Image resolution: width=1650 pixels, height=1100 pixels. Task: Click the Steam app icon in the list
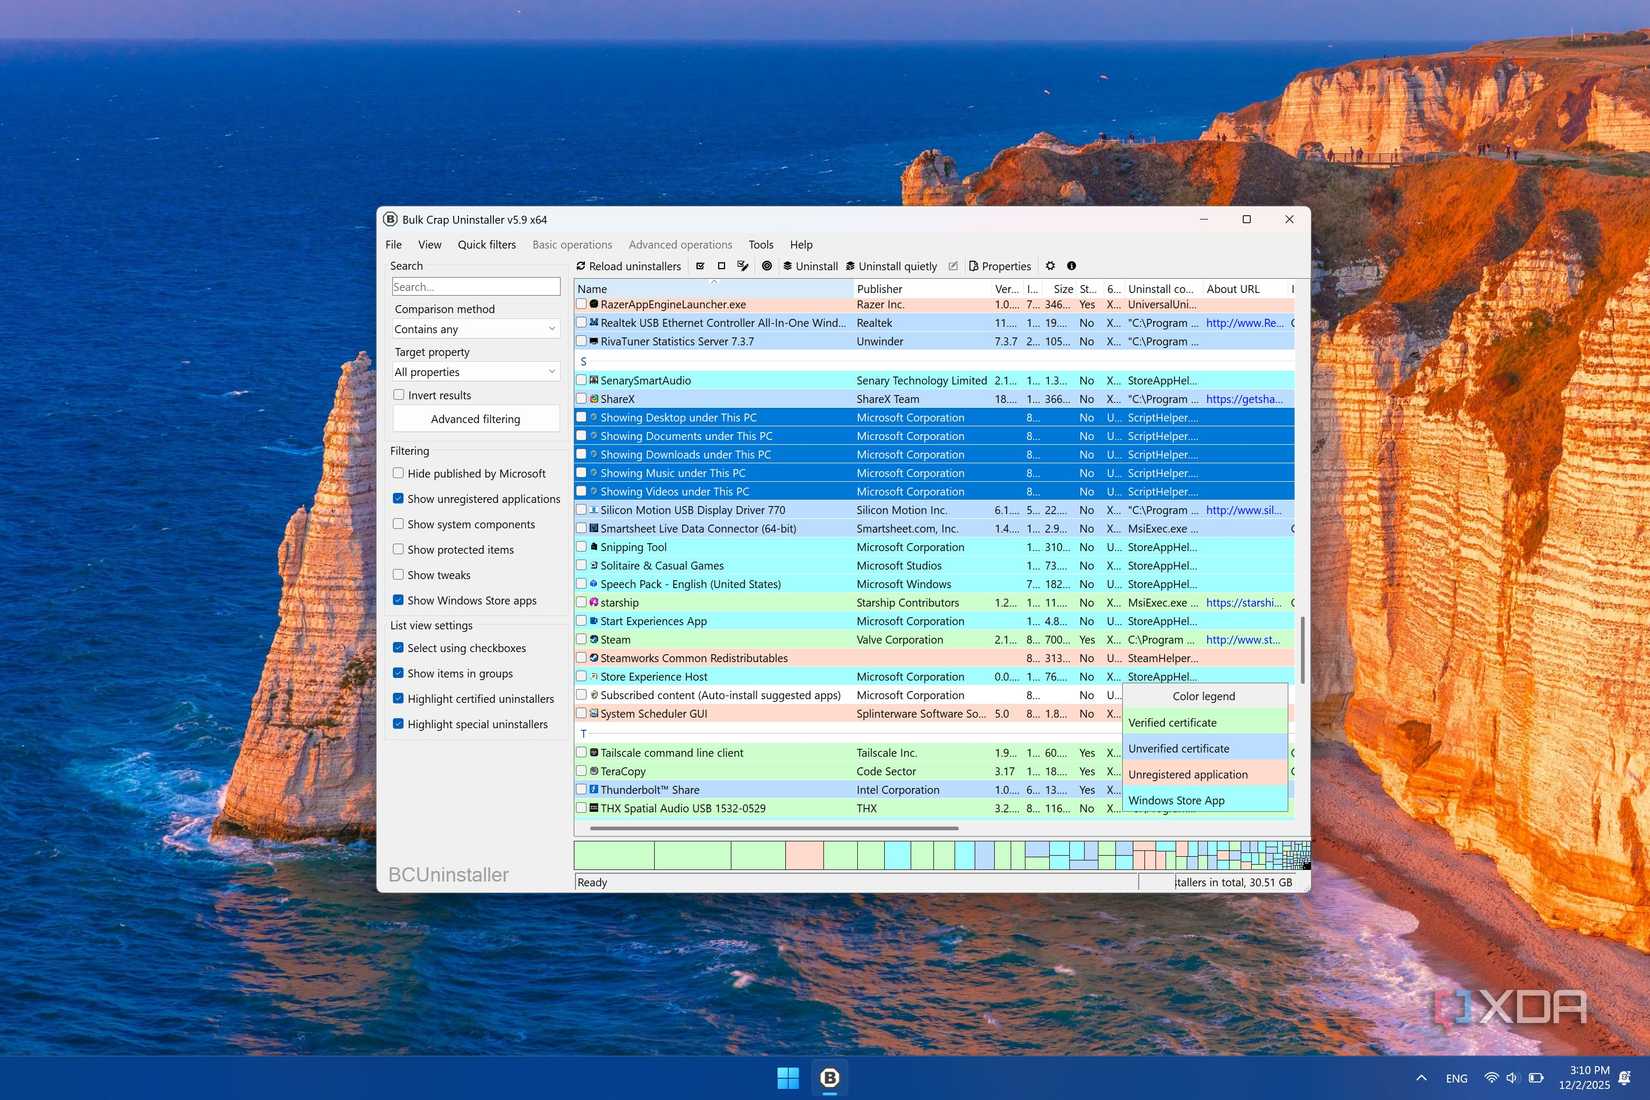[x=594, y=639]
